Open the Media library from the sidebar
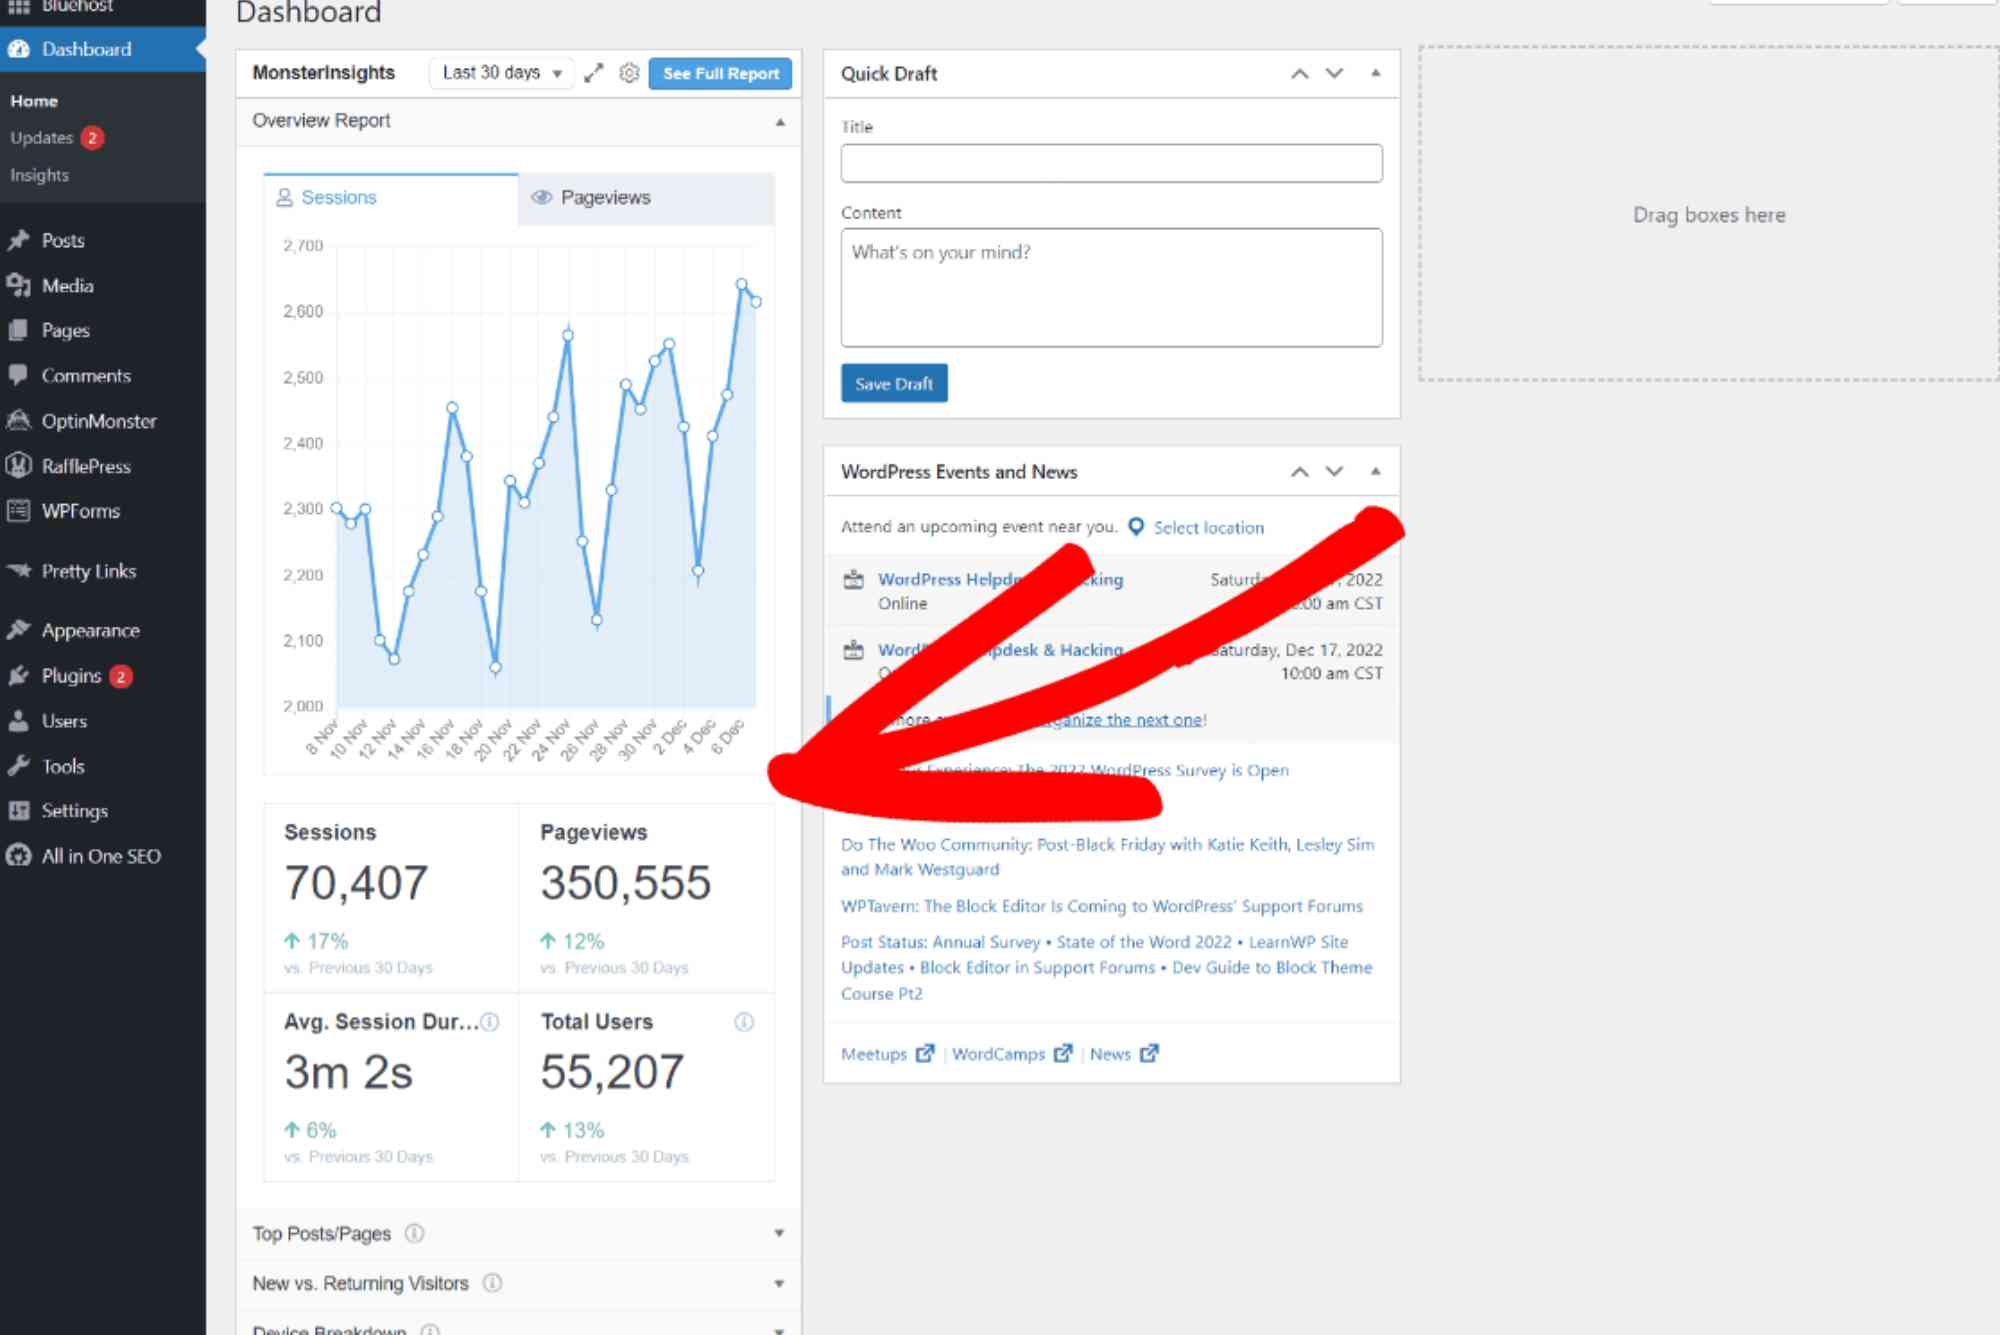This screenshot has height=1335, width=2000. click(68, 285)
